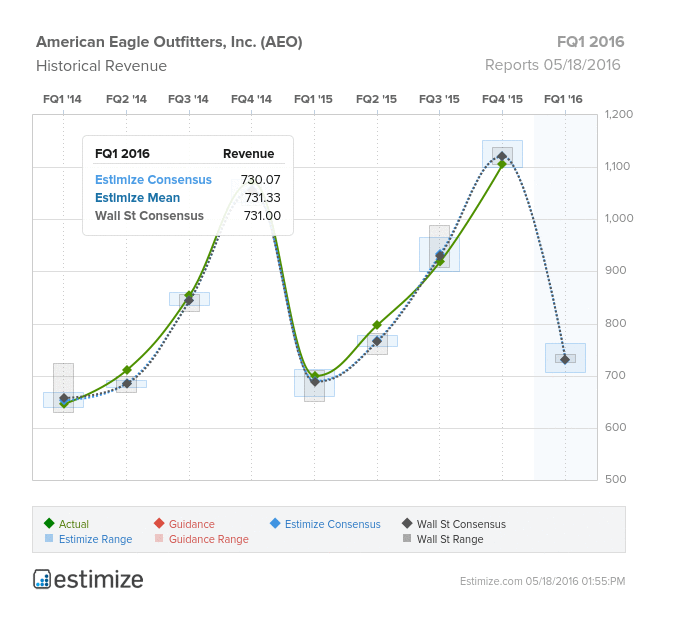This screenshot has height=620, width=675.
Task: Click the green Actual legend diamond
Action: click(49, 523)
